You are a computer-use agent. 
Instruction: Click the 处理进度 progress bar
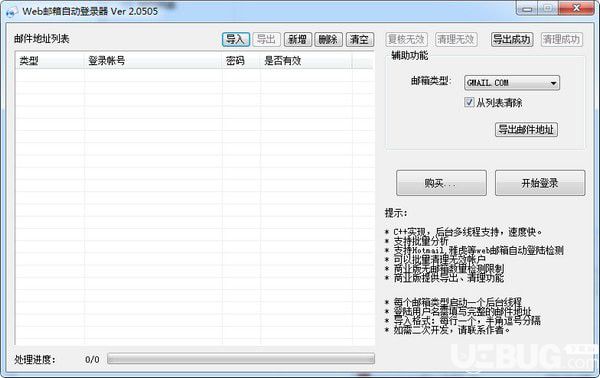241,358
